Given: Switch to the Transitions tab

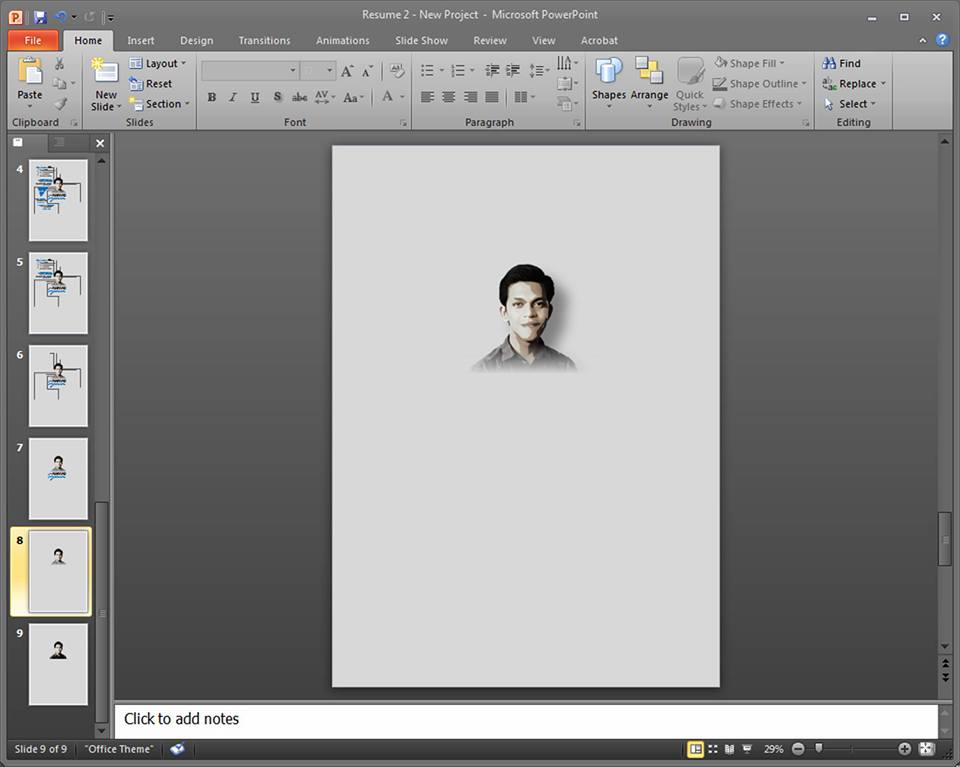Looking at the screenshot, I should (x=264, y=41).
